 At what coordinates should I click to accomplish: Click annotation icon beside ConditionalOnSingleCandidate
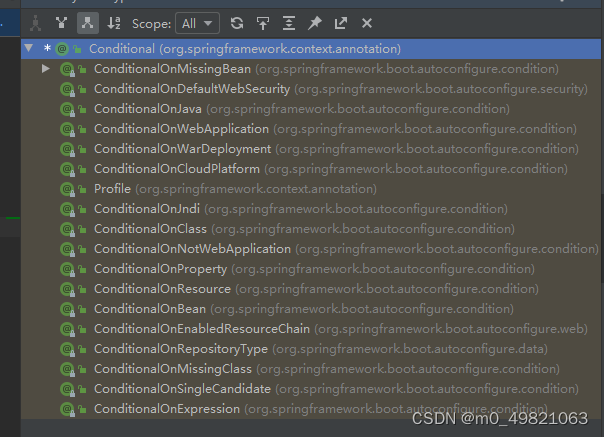tap(67, 390)
